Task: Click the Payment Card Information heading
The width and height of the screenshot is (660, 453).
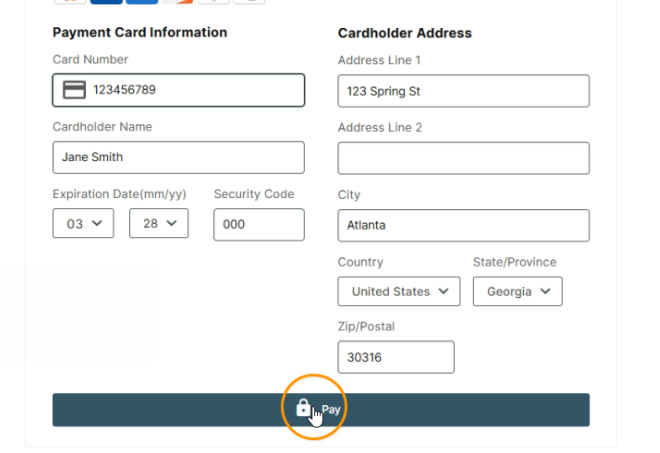Action: 140,32
